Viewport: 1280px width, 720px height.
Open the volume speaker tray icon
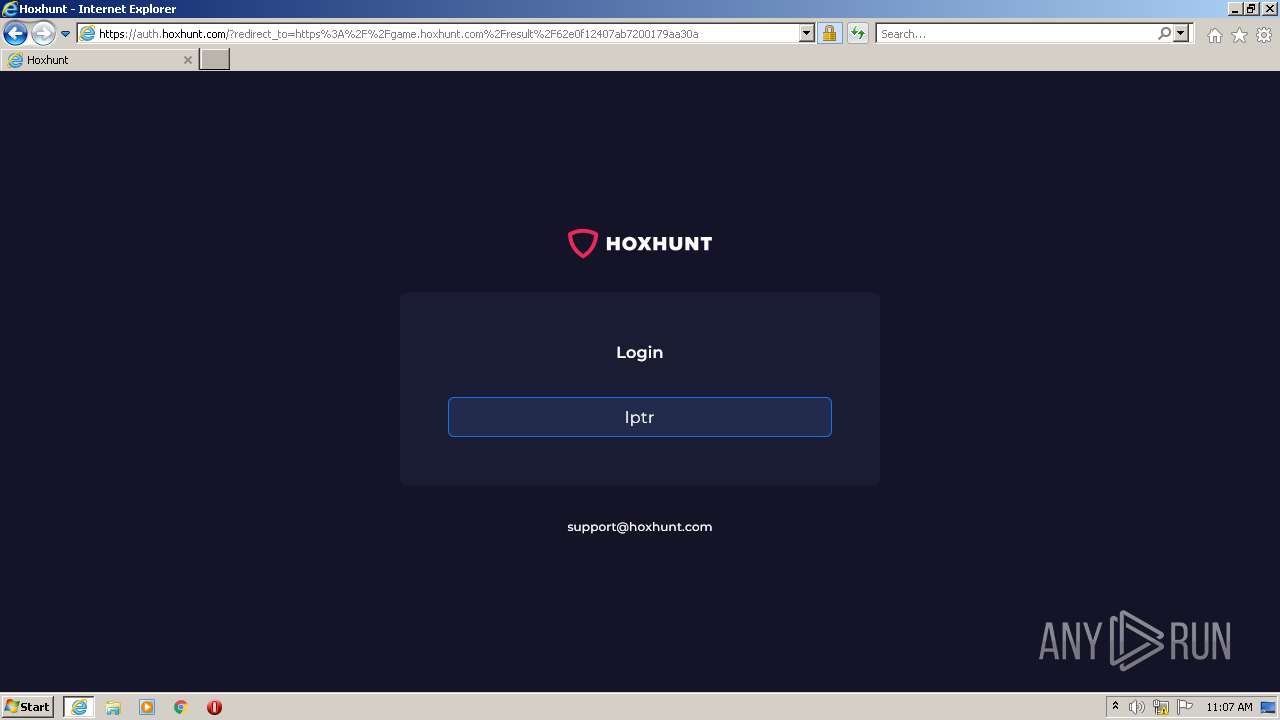click(x=1137, y=707)
